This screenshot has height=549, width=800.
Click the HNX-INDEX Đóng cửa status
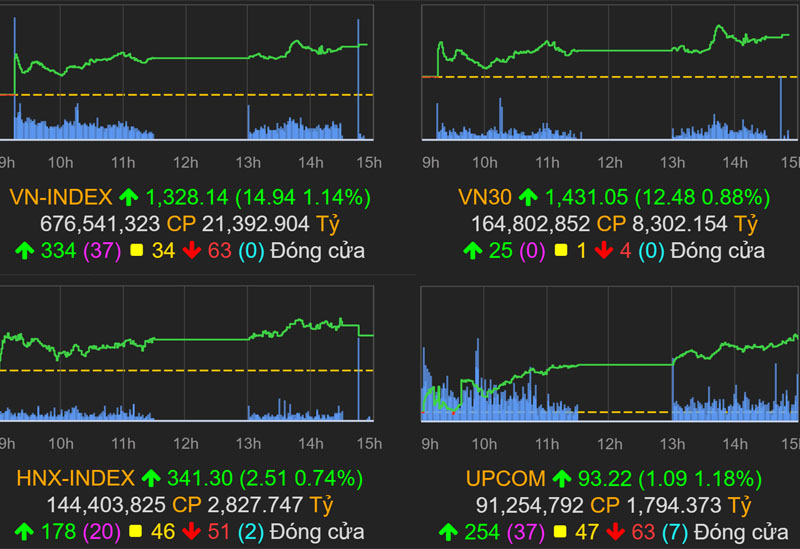coord(317,532)
